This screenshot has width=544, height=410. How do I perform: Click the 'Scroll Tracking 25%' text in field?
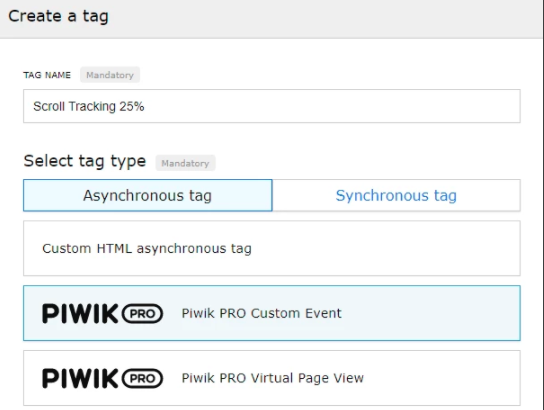(x=89, y=106)
